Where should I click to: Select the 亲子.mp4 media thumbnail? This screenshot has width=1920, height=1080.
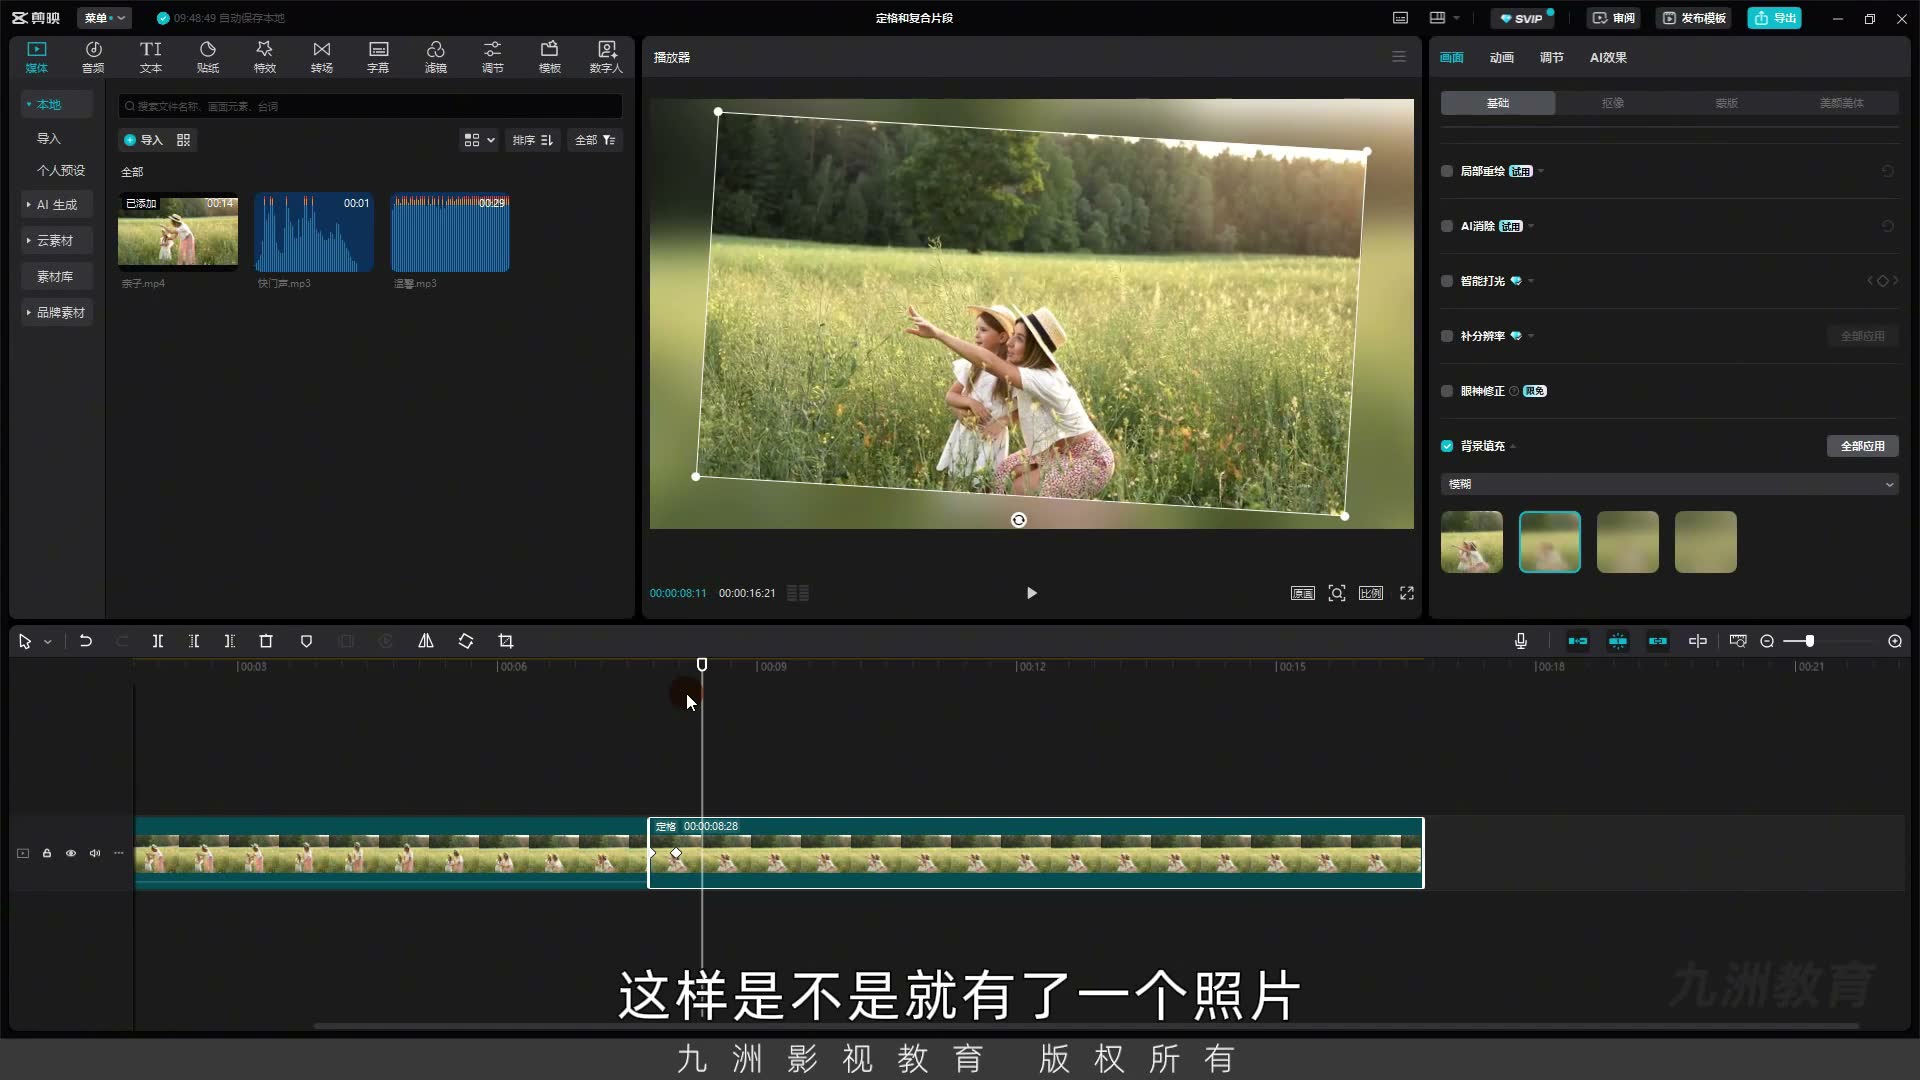coord(178,232)
